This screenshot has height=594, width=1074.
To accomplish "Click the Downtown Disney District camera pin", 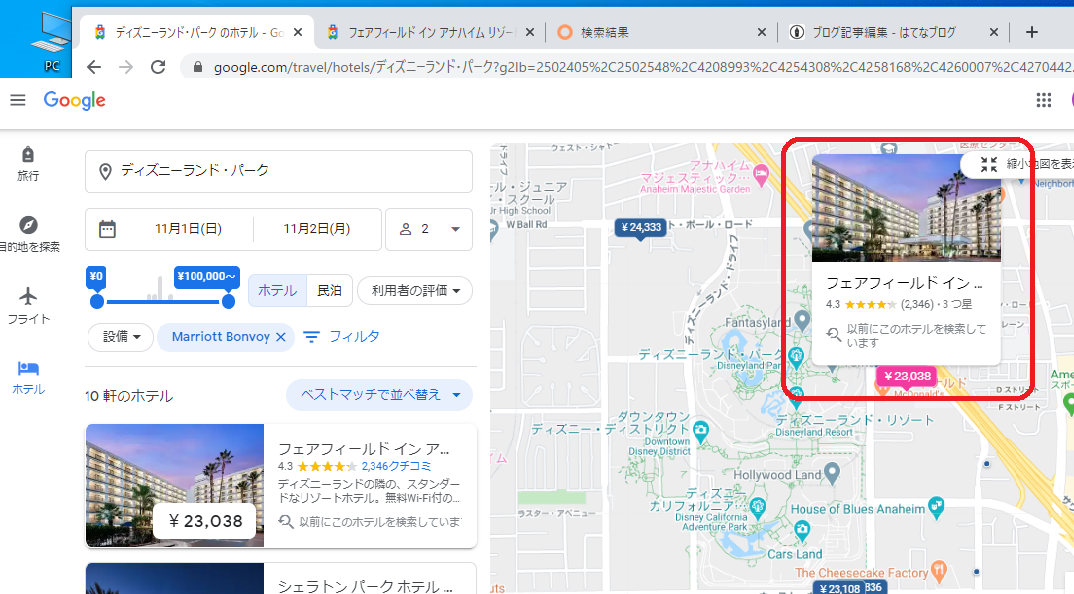I will pos(700,431).
